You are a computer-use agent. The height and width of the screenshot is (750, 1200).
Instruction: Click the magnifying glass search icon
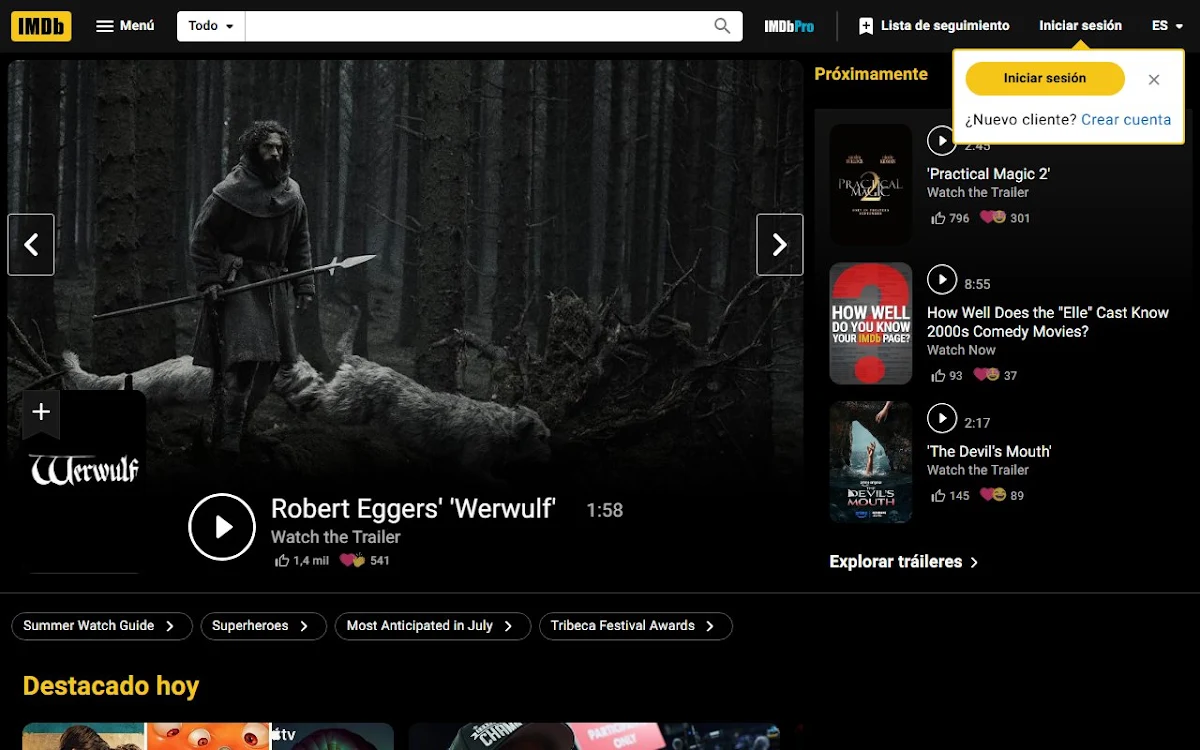722,26
